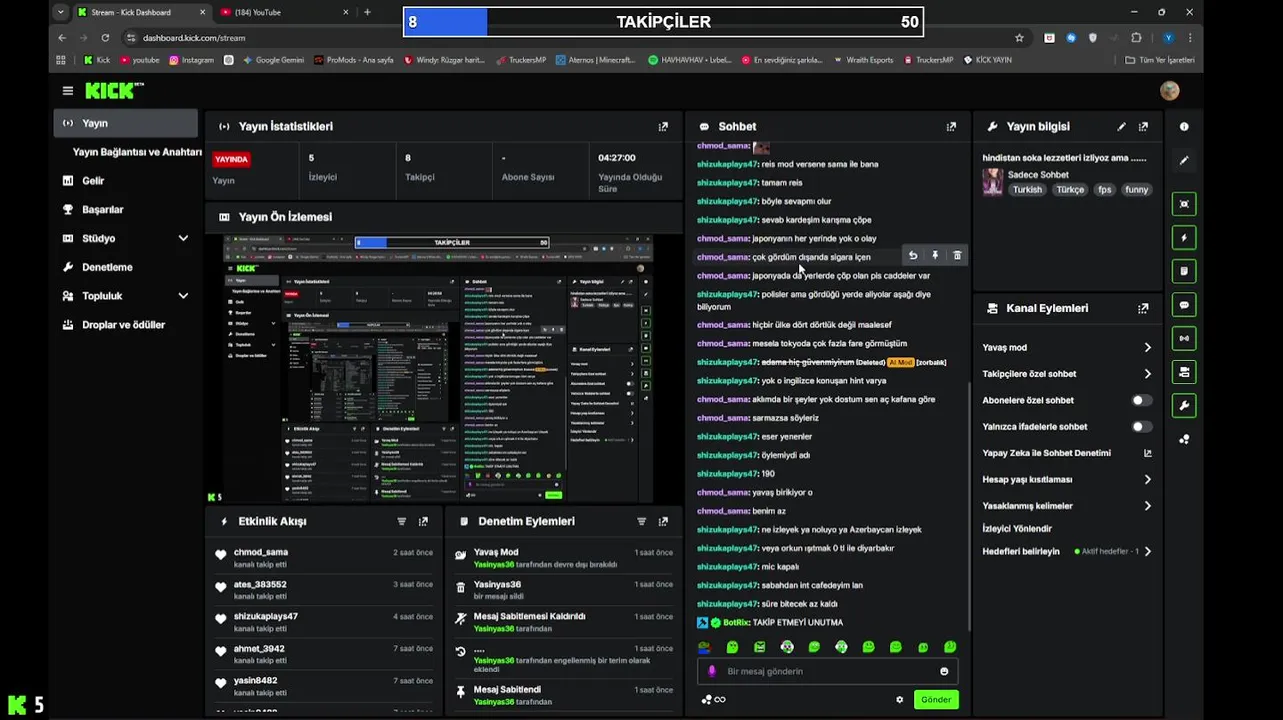Reload the page with browser refresh button
Image resolution: width=1283 pixels, height=720 pixels.
(105, 38)
